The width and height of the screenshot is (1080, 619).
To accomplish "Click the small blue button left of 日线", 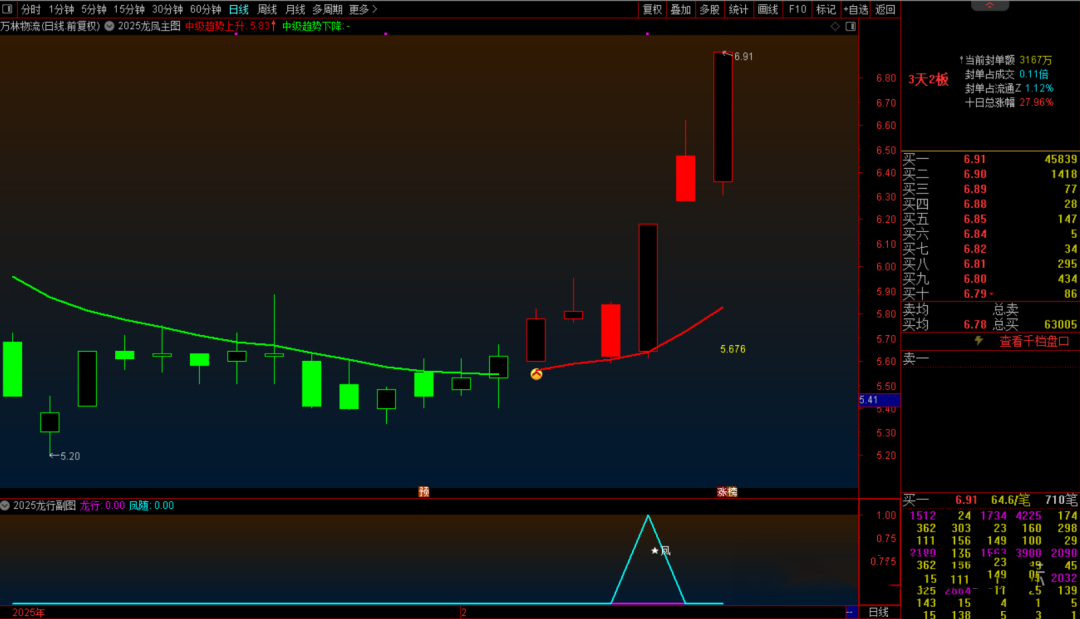I will pos(849,611).
